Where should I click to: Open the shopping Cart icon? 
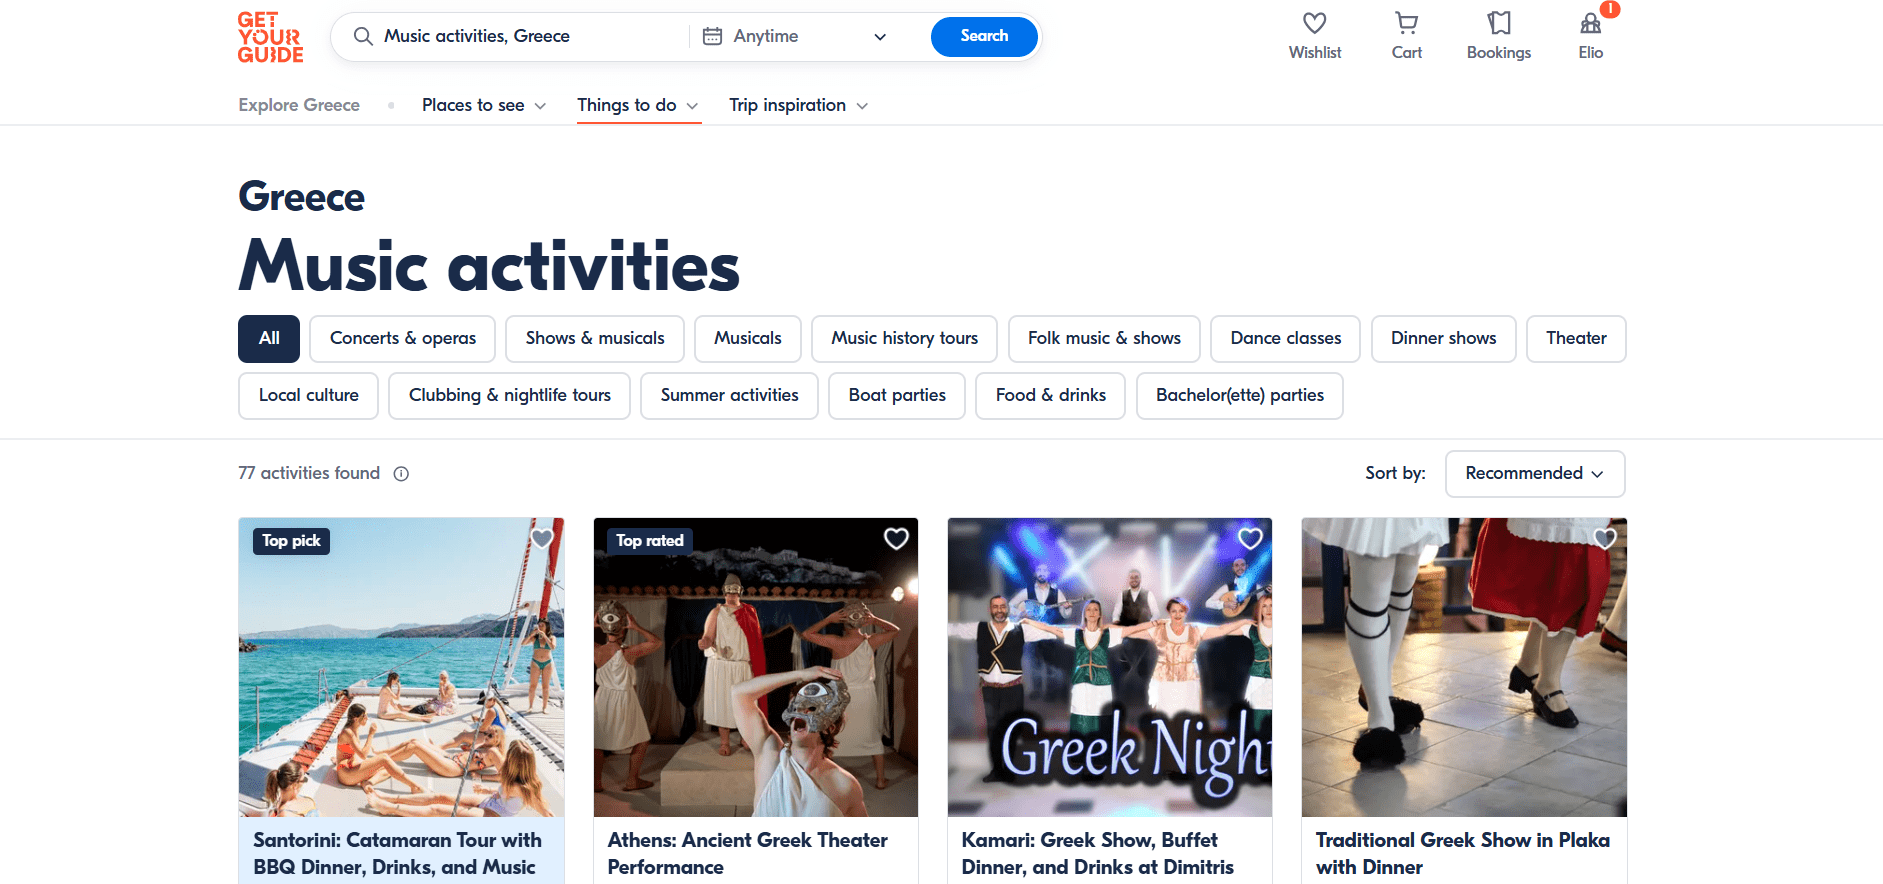pyautogui.click(x=1406, y=23)
